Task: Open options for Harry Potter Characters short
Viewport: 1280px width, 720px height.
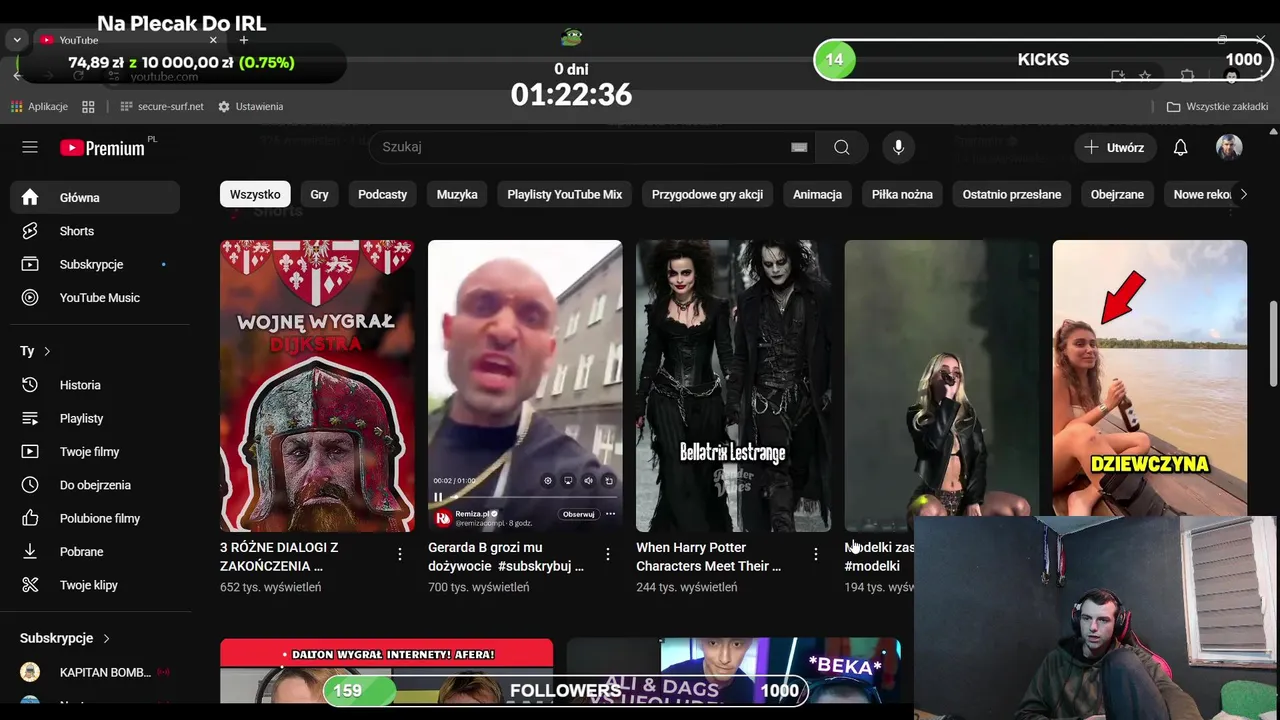Action: [x=816, y=554]
